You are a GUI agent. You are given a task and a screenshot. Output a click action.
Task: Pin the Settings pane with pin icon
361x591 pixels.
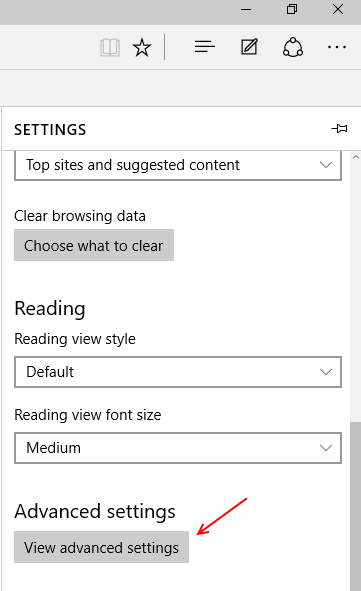(x=340, y=129)
